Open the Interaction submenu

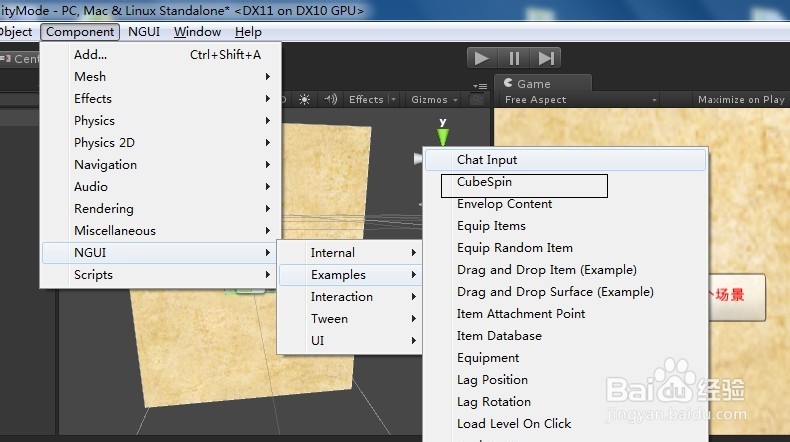pyautogui.click(x=350, y=297)
